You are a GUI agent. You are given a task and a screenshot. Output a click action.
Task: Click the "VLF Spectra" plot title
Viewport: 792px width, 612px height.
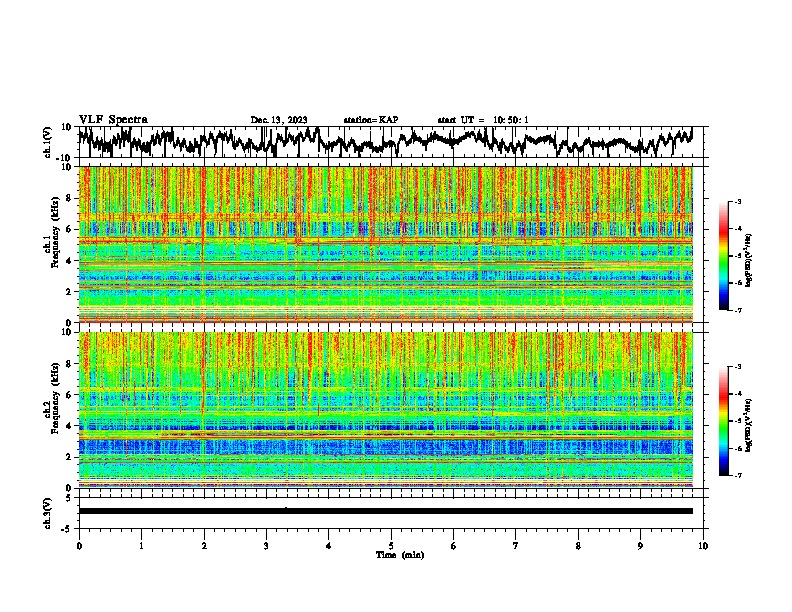pyautogui.click(x=113, y=120)
